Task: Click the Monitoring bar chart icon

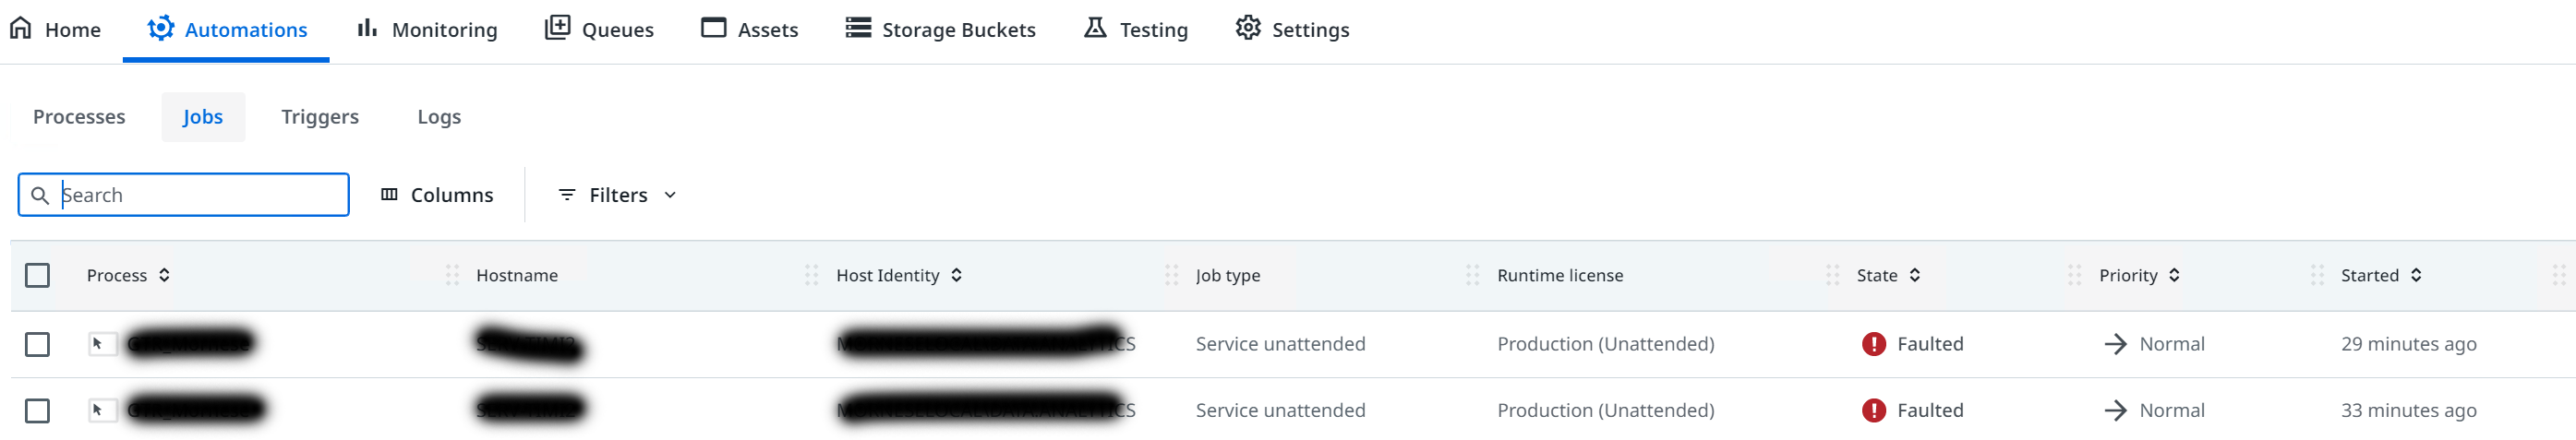Action: point(367,28)
